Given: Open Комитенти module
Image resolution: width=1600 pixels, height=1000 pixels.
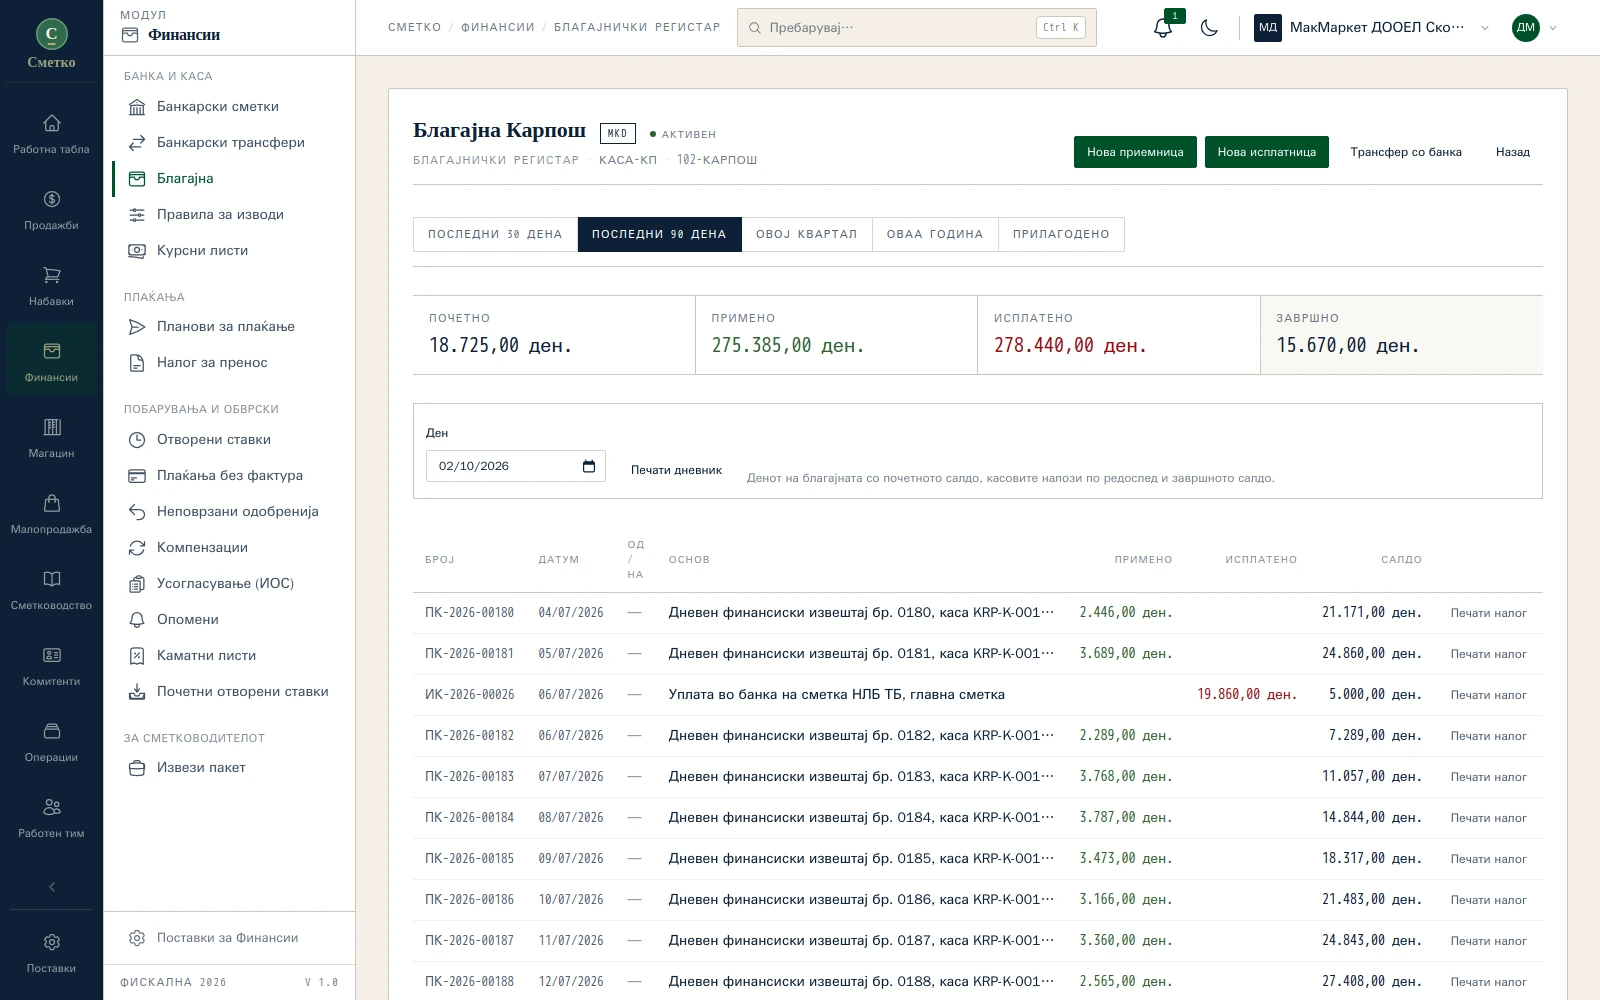Looking at the screenshot, I should pos(51,666).
